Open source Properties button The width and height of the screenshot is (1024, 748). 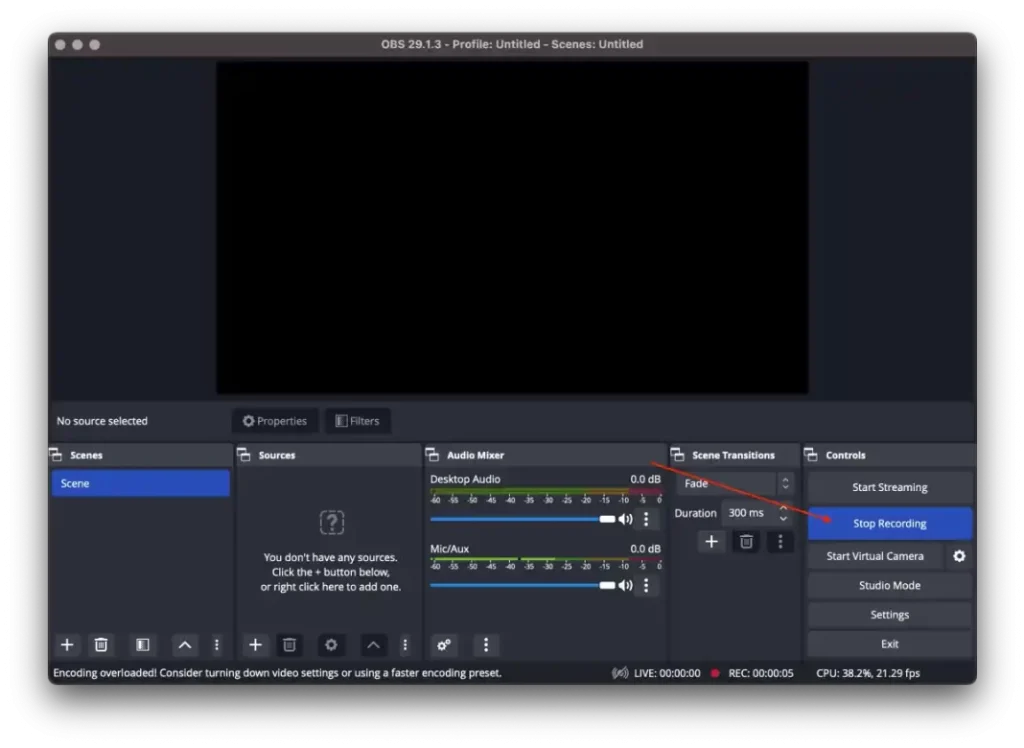coord(275,421)
